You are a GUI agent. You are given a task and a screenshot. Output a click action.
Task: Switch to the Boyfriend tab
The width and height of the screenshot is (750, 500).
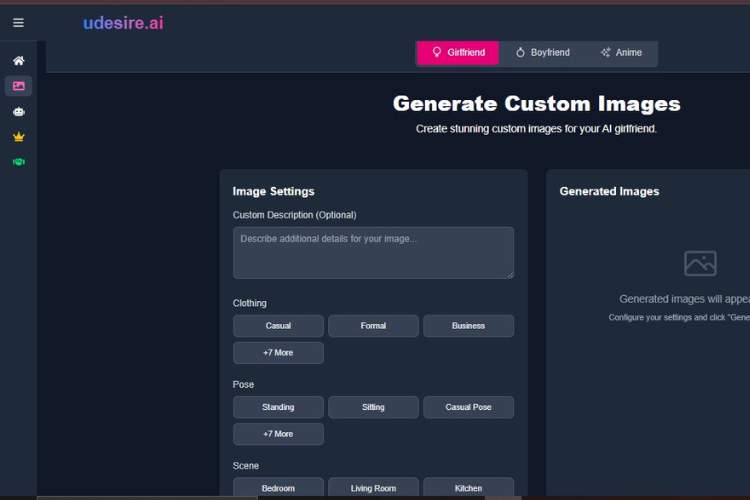pos(542,53)
